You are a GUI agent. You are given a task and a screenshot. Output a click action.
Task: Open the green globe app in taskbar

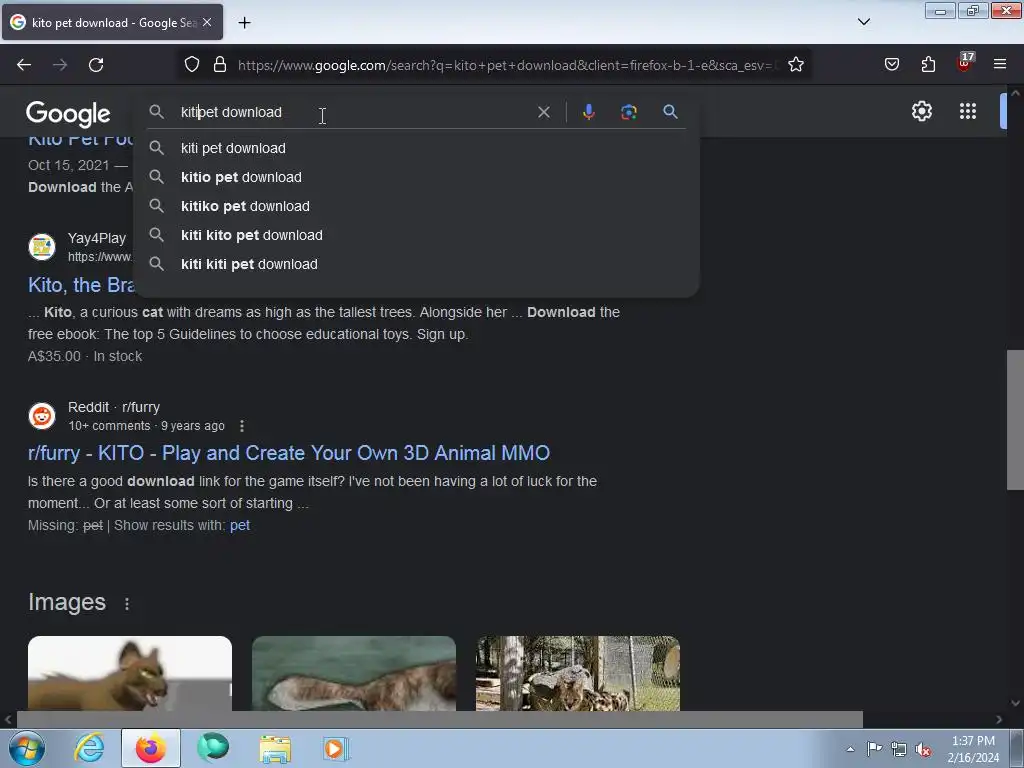click(213, 748)
